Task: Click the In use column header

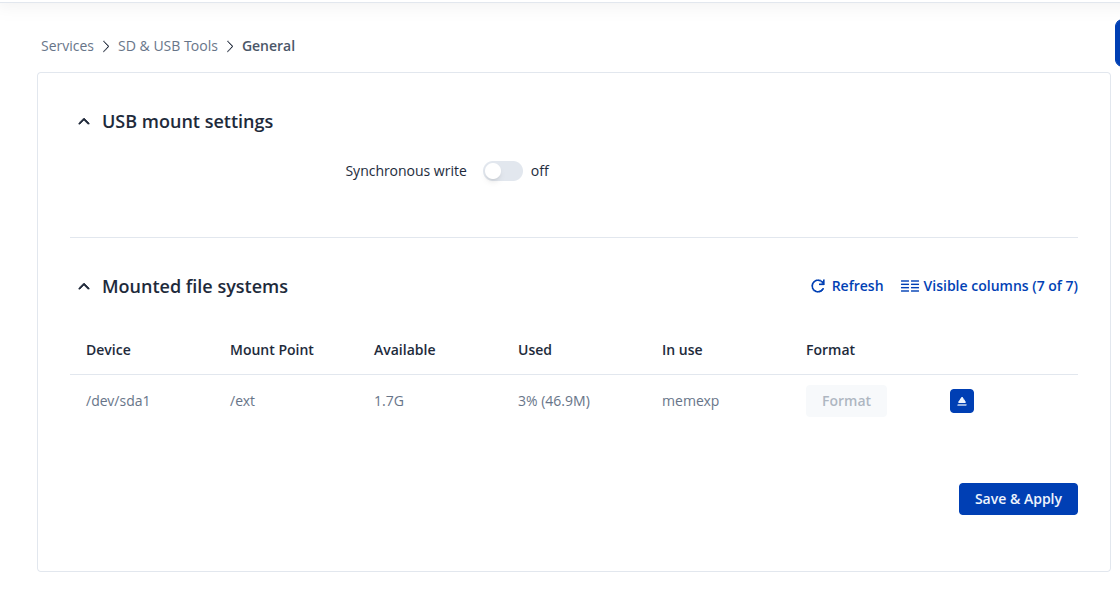Action: click(682, 350)
